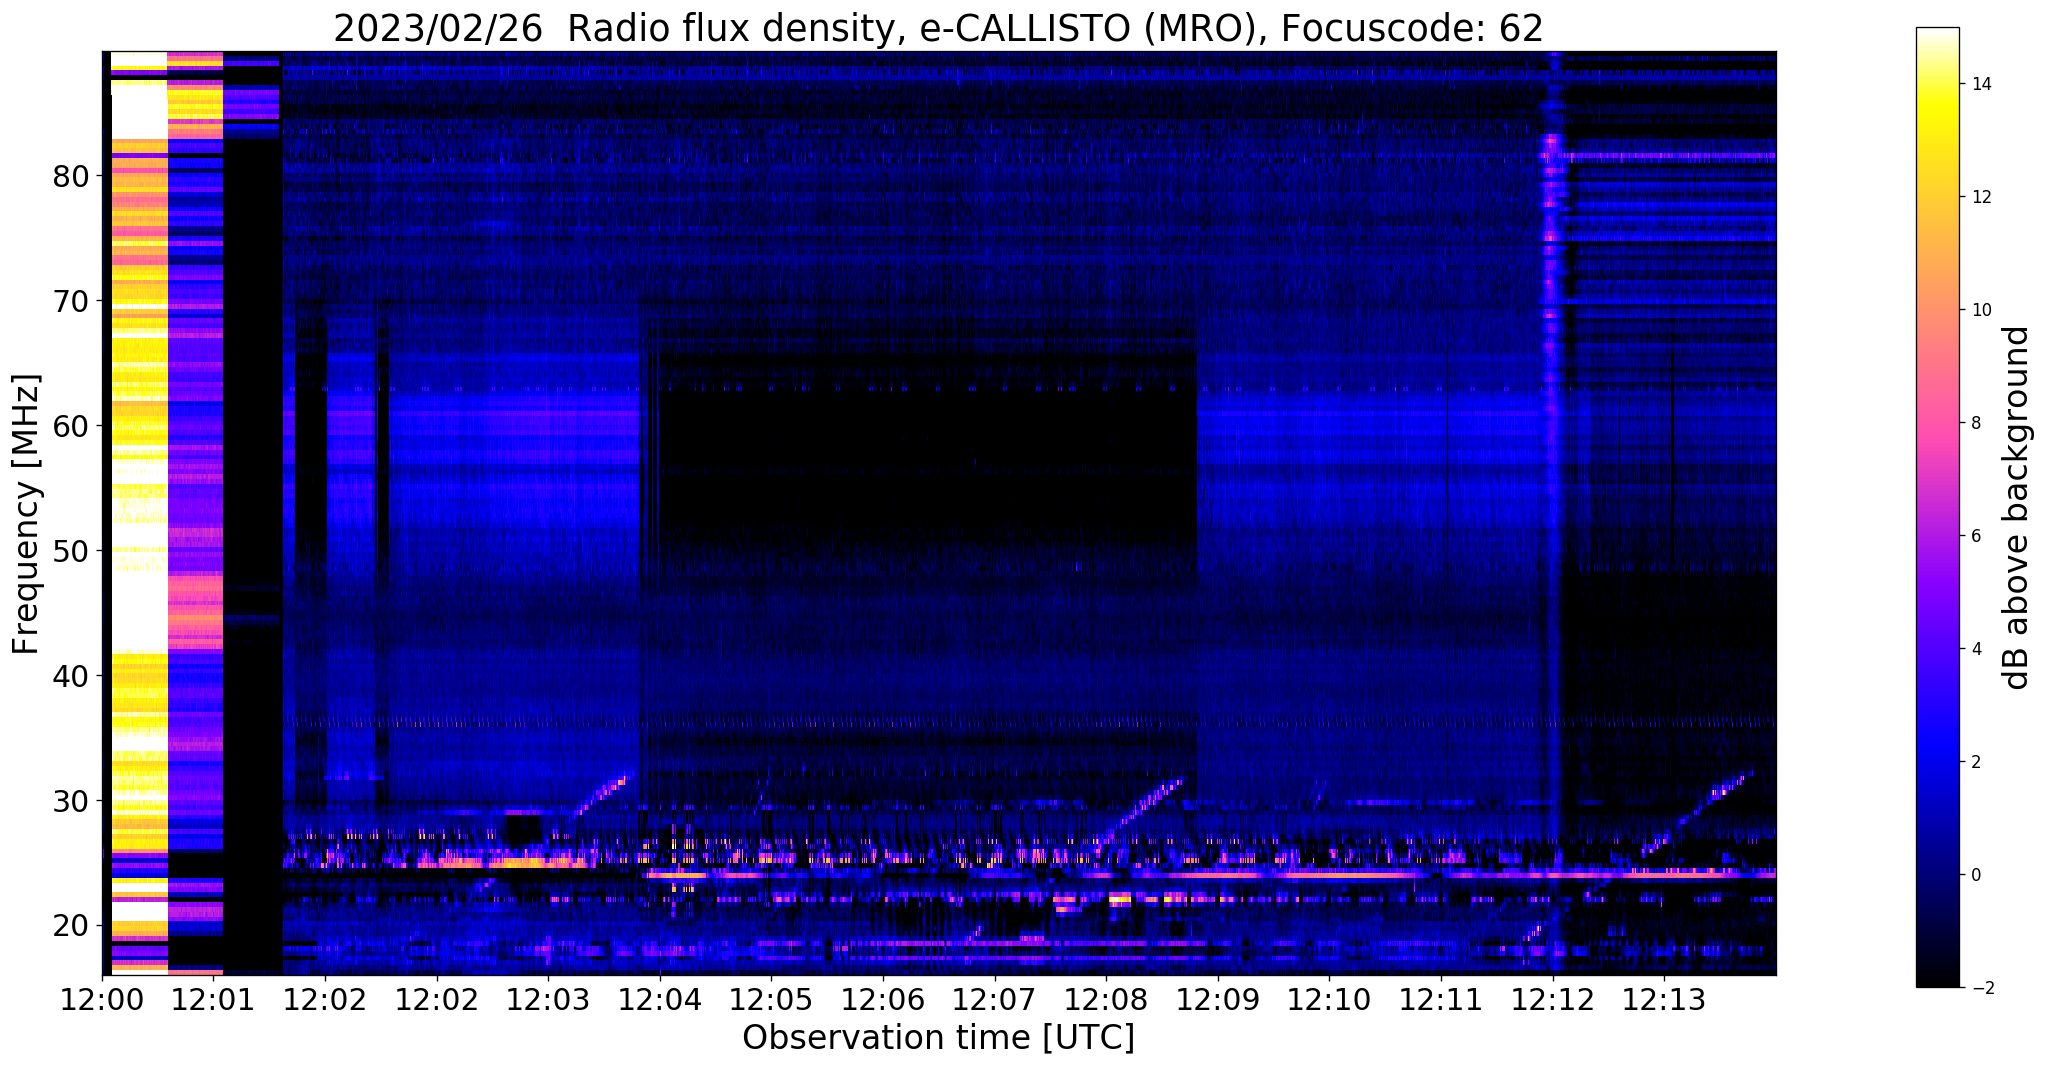Click the 12:09 time tick label
The height and width of the screenshot is (1067, 2047).
pos(1218,999)
